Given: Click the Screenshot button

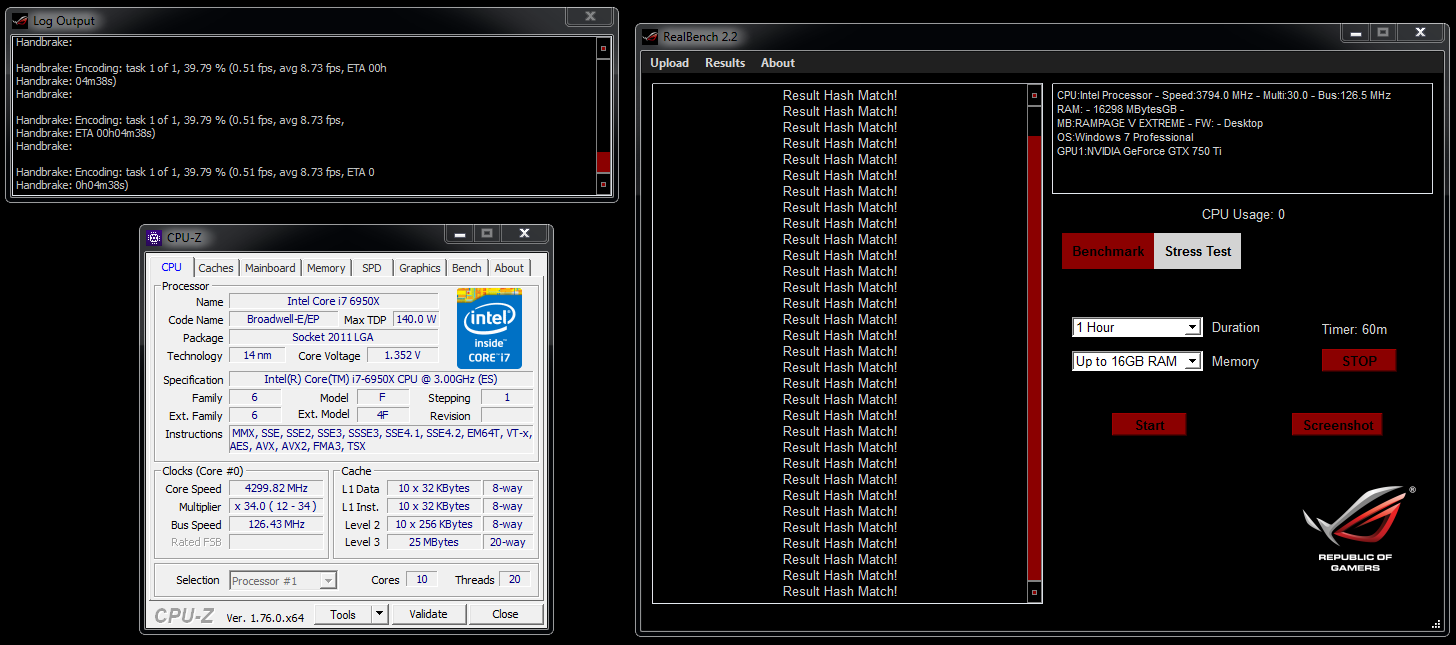Looking at the screenshot, I should point(1337,424).
